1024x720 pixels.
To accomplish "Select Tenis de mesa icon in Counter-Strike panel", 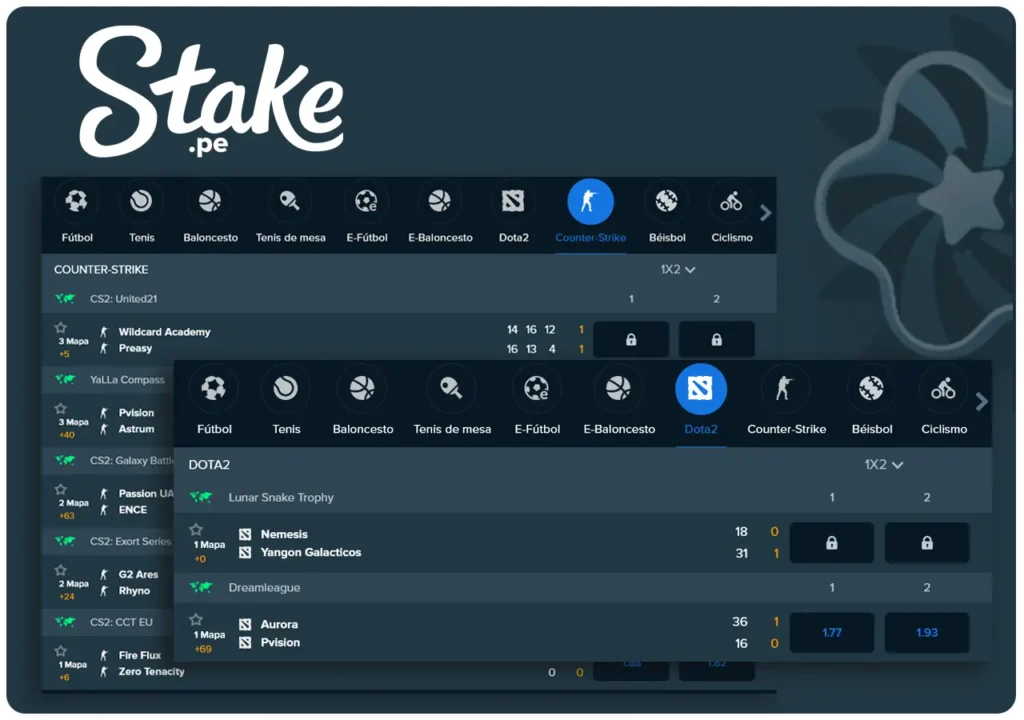I will coord(290,201).
